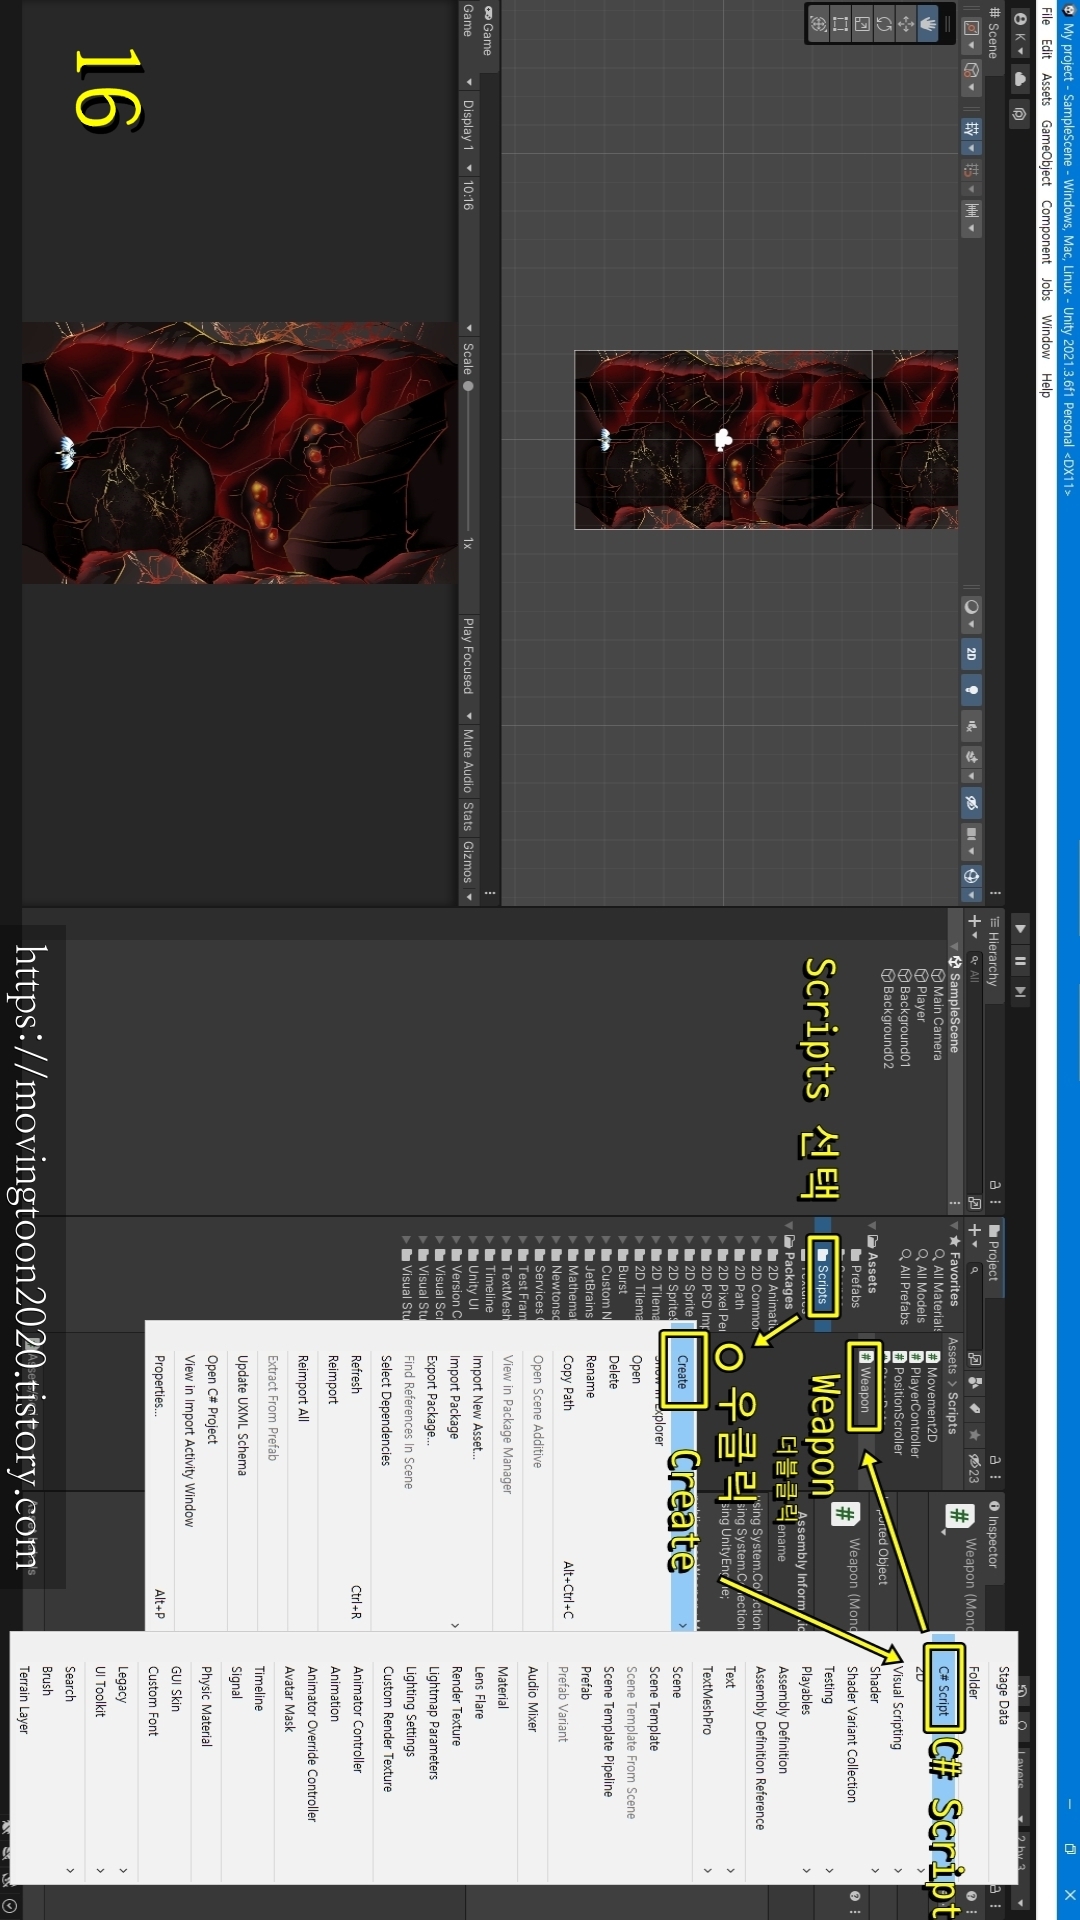This screenshot has height=1920, width=1080.
Task: Click the Pause button
Action: tap(1020, 961)
